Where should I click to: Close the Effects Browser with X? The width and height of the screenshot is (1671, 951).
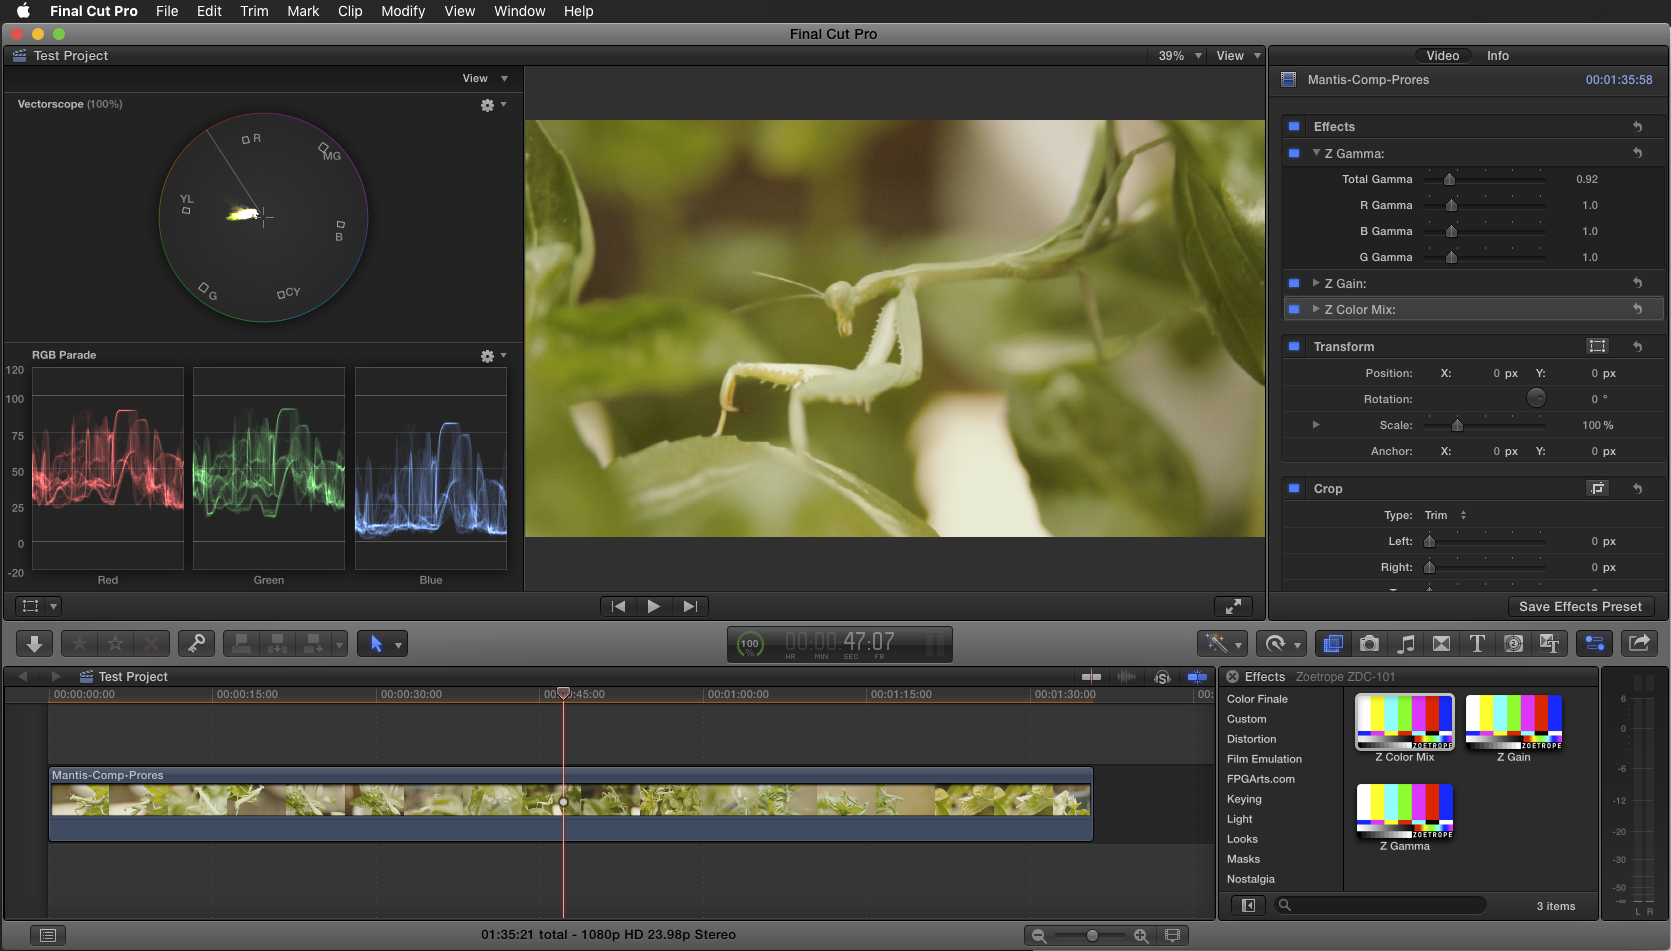1232,677
